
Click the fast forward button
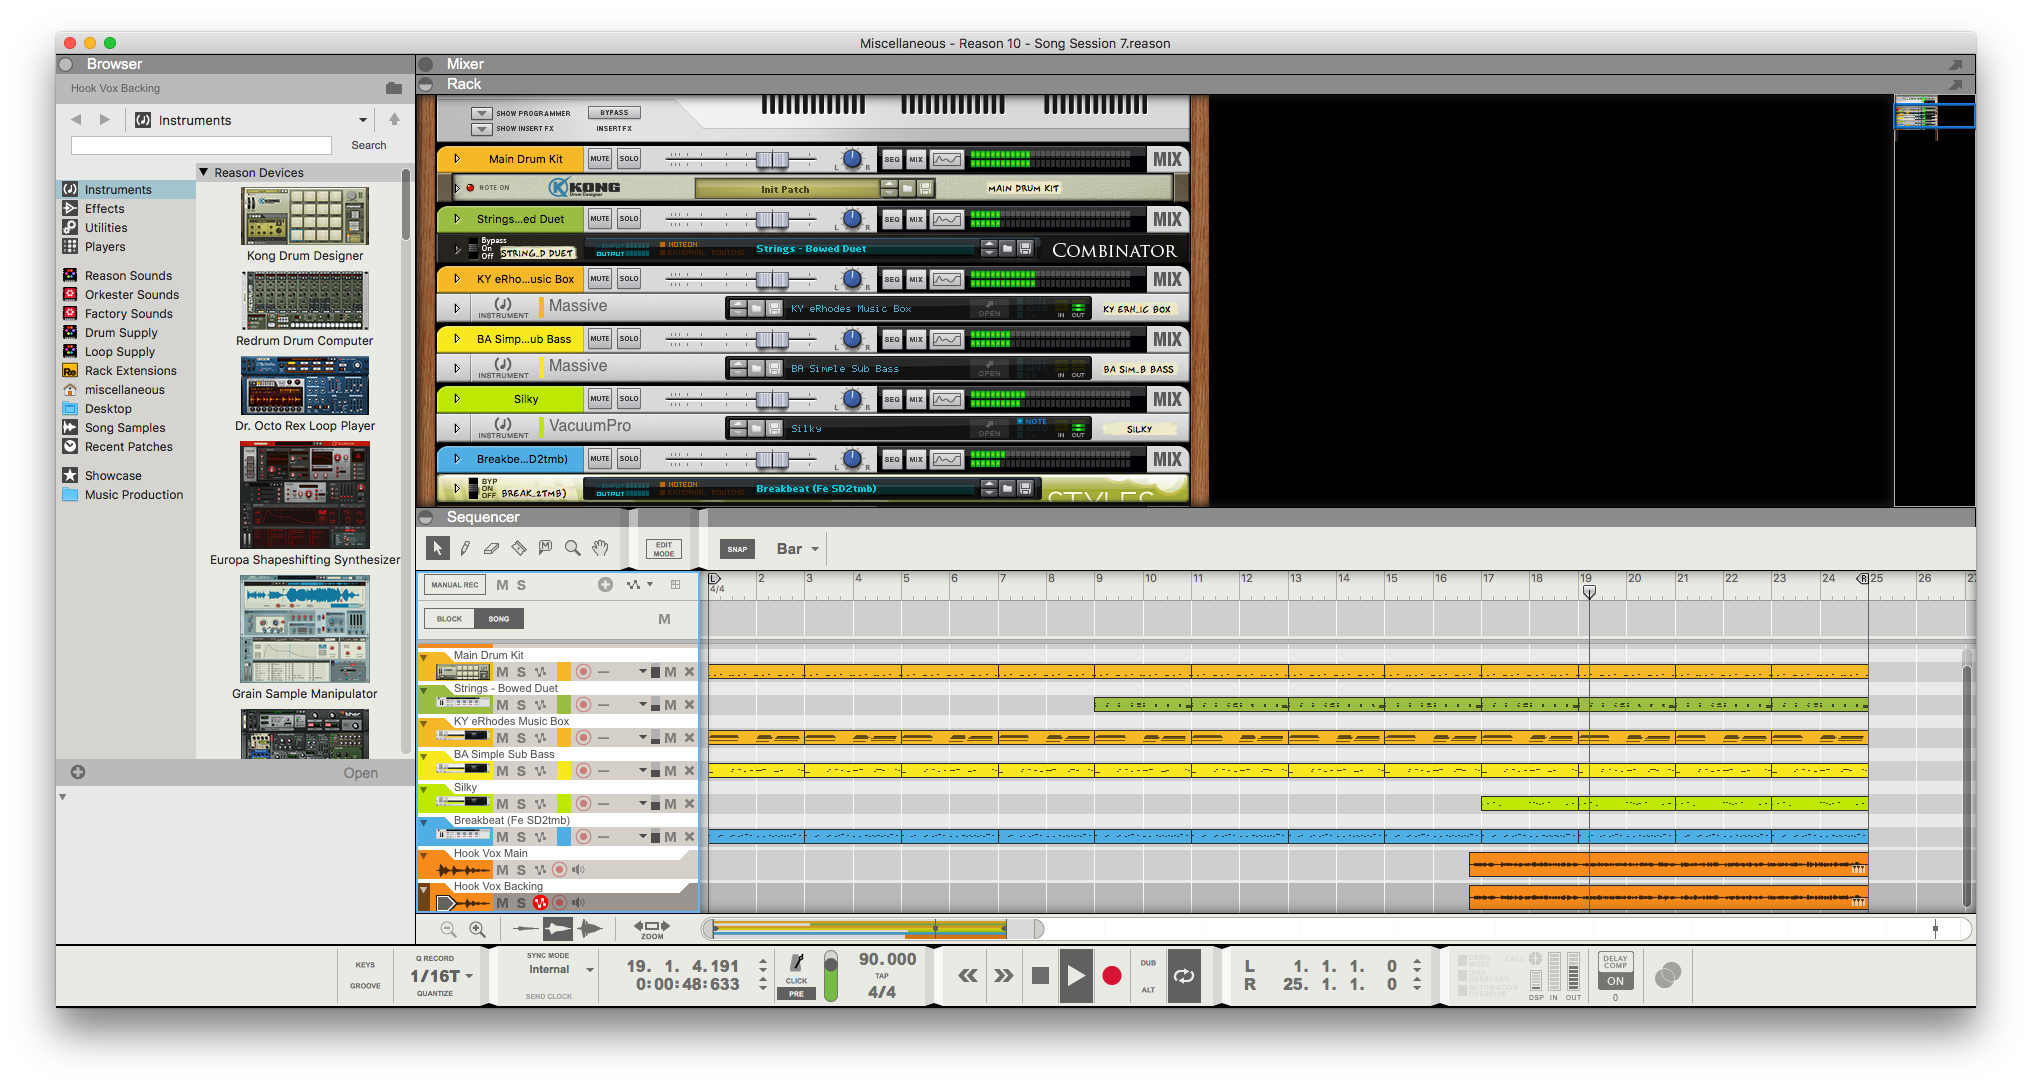[1004, 975]
